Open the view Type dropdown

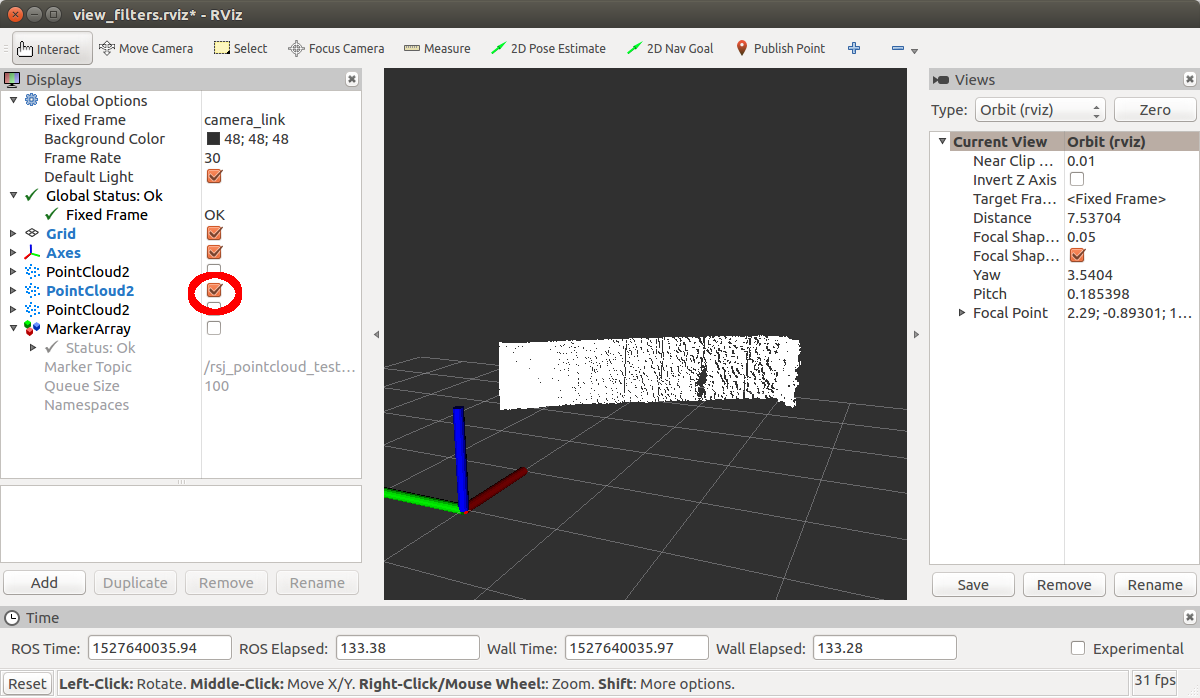click(1040, 110)
